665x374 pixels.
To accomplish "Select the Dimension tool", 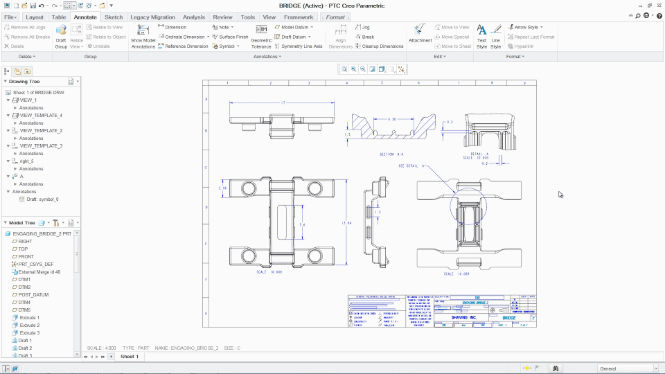I will tap(172, 27).
